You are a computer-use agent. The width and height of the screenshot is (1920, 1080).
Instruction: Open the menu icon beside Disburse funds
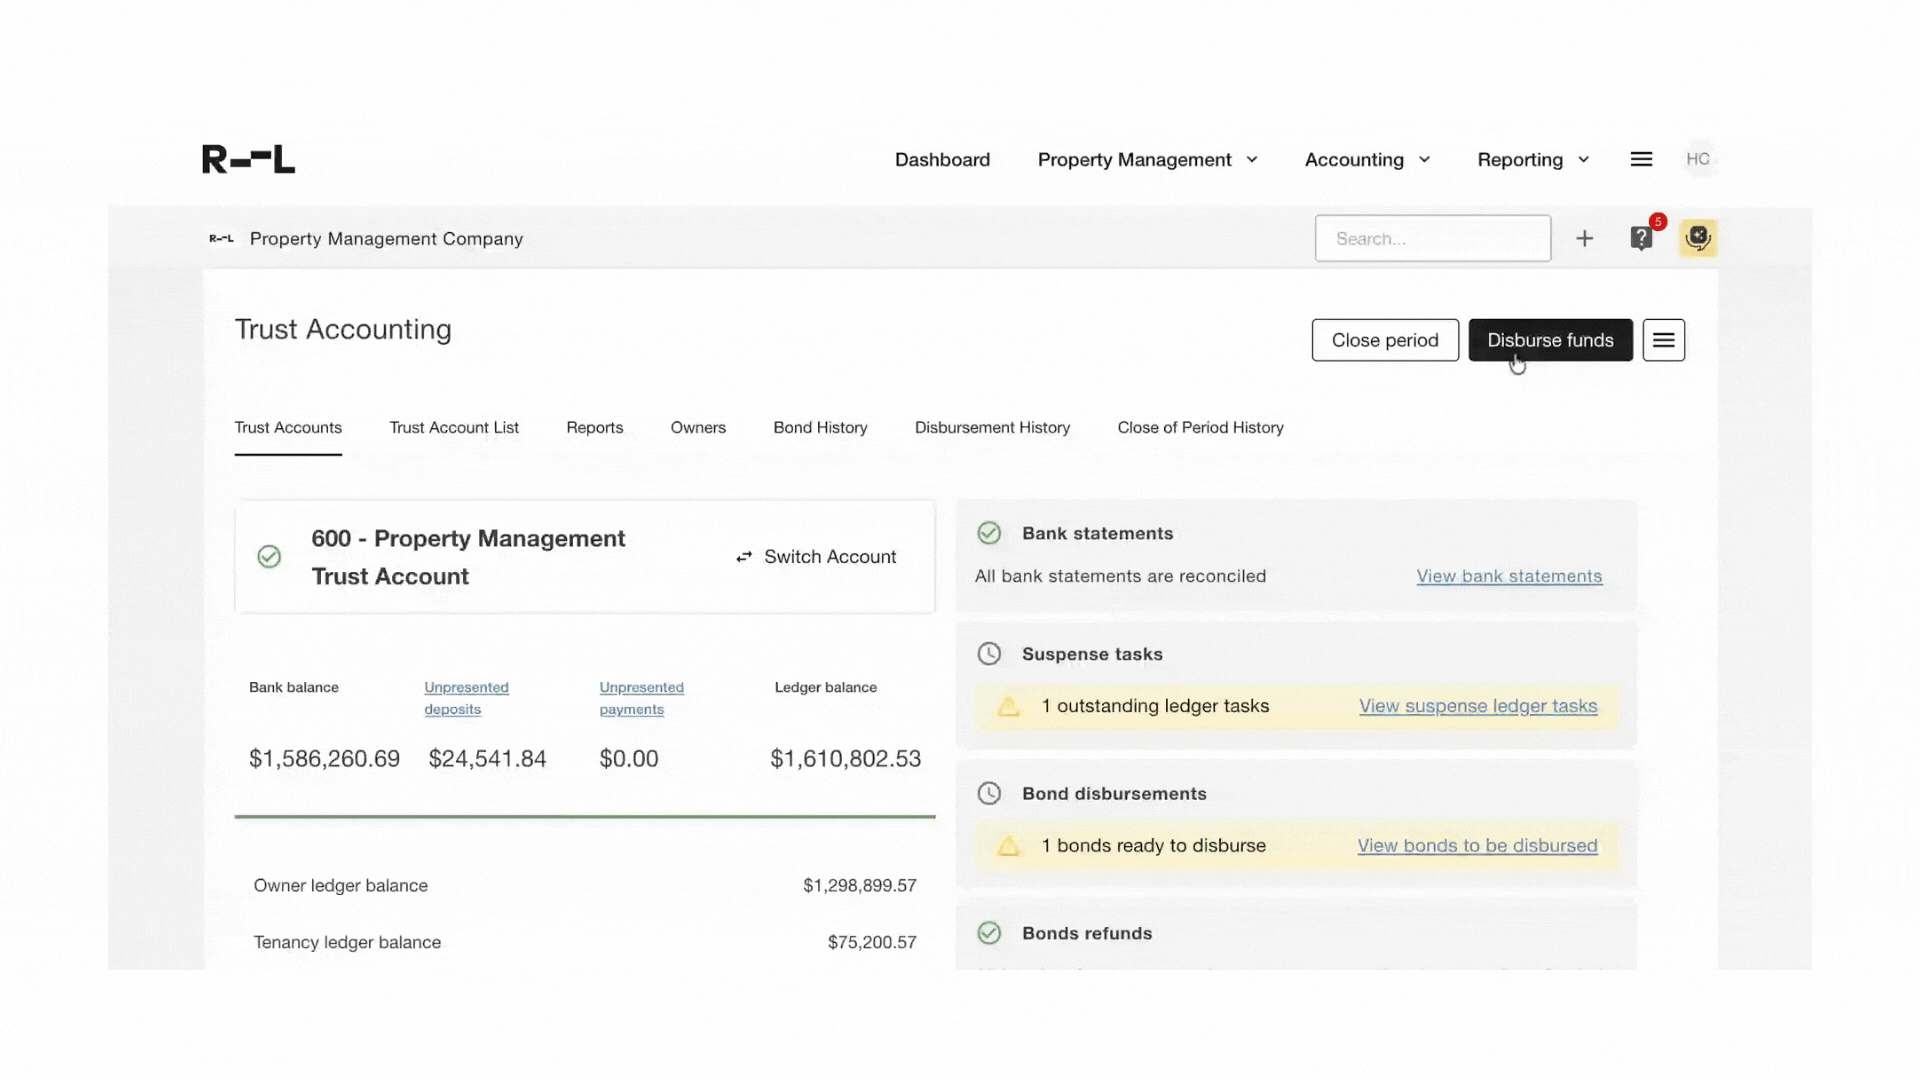[x=1663, y=340]
